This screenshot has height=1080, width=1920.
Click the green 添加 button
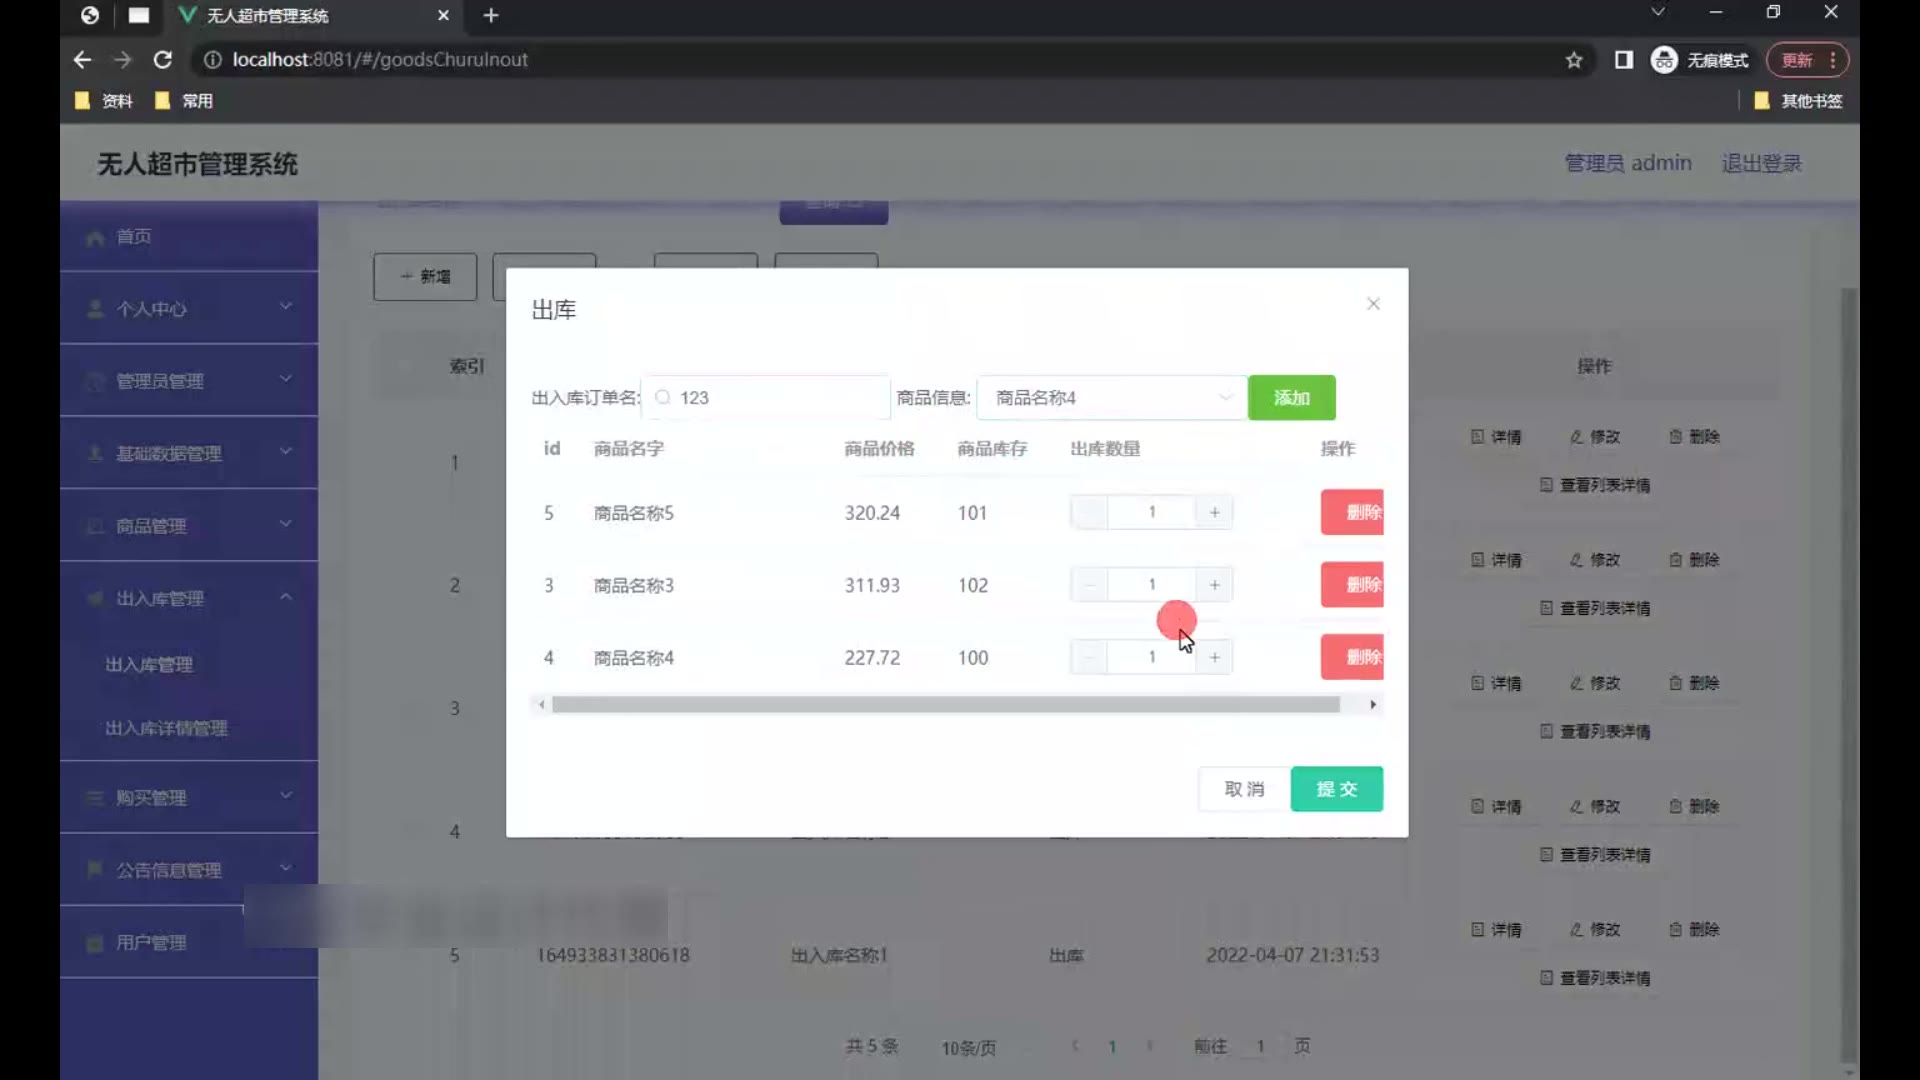click(x=1291, y=398)
